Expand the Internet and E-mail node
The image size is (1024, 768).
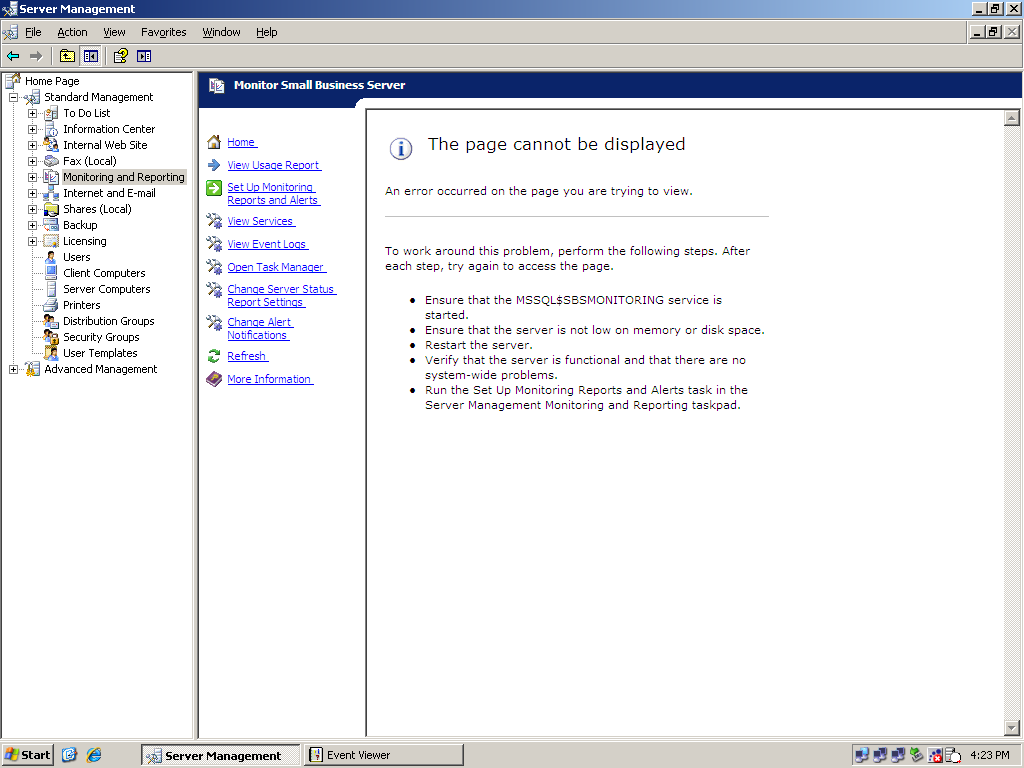tap(32, 193)
